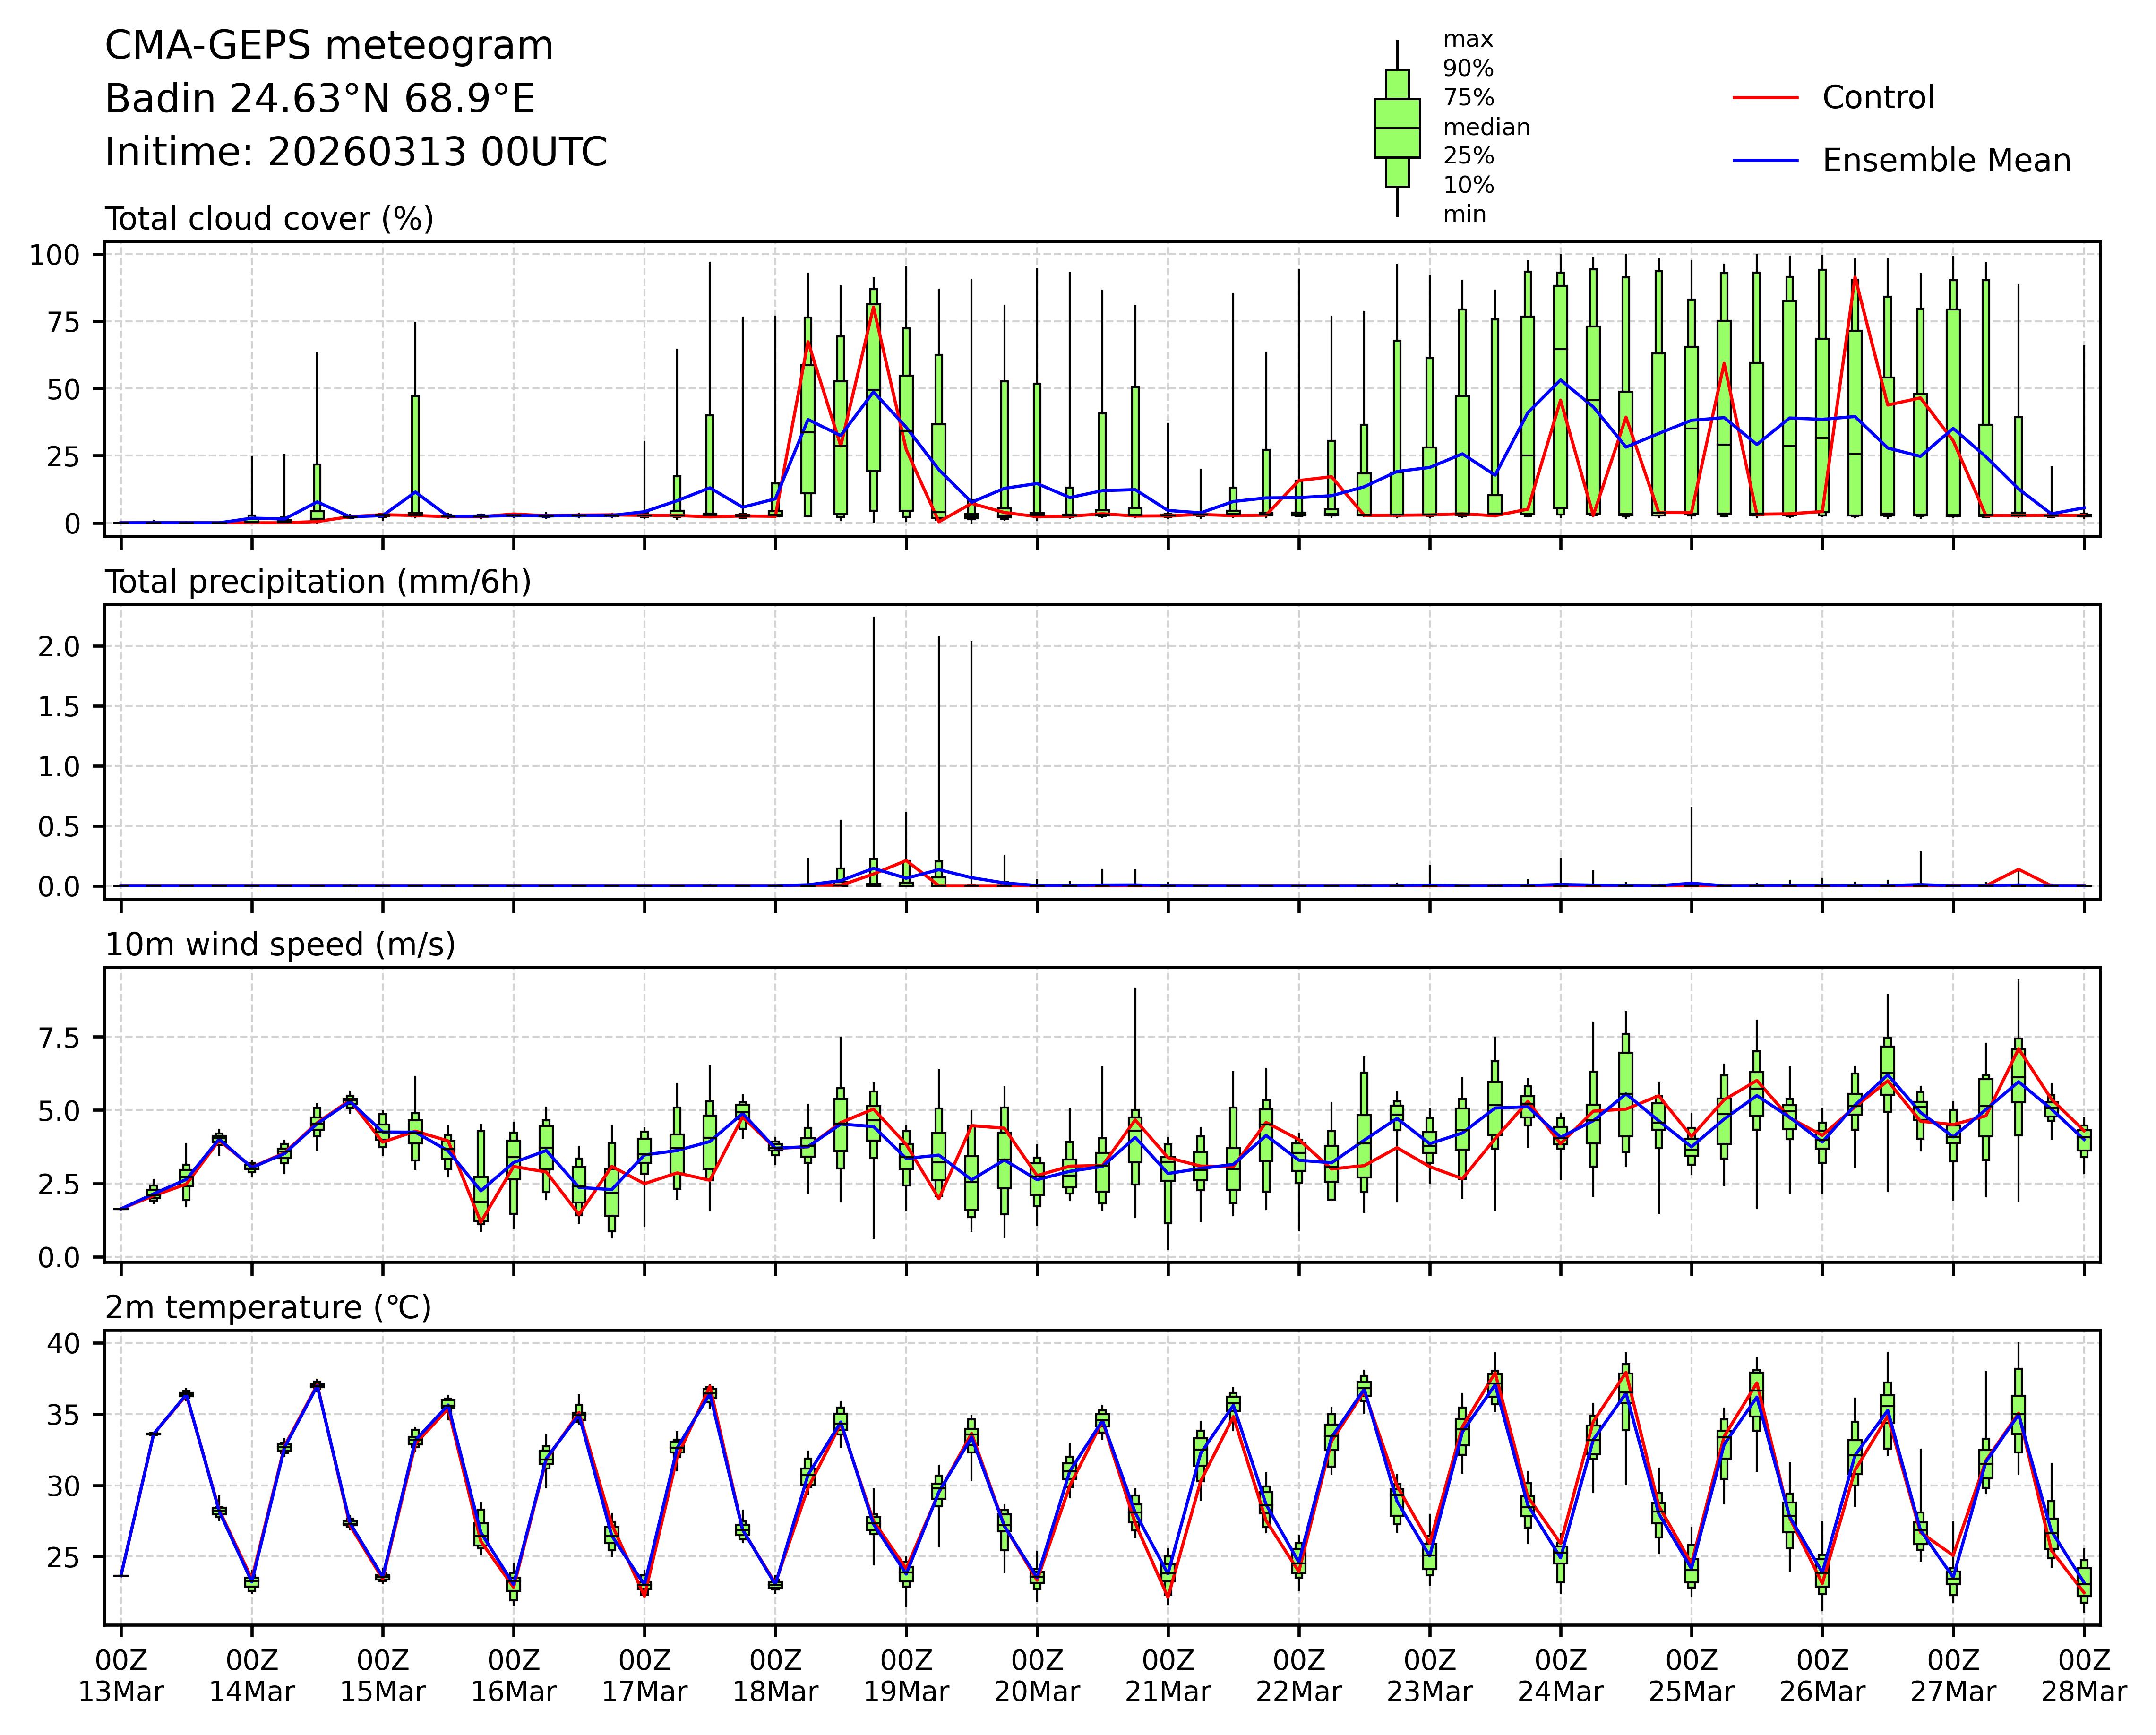Viewport: 2156px width, 1735px height.
Task: Click the 'median' legend label
Action: 1486,128
